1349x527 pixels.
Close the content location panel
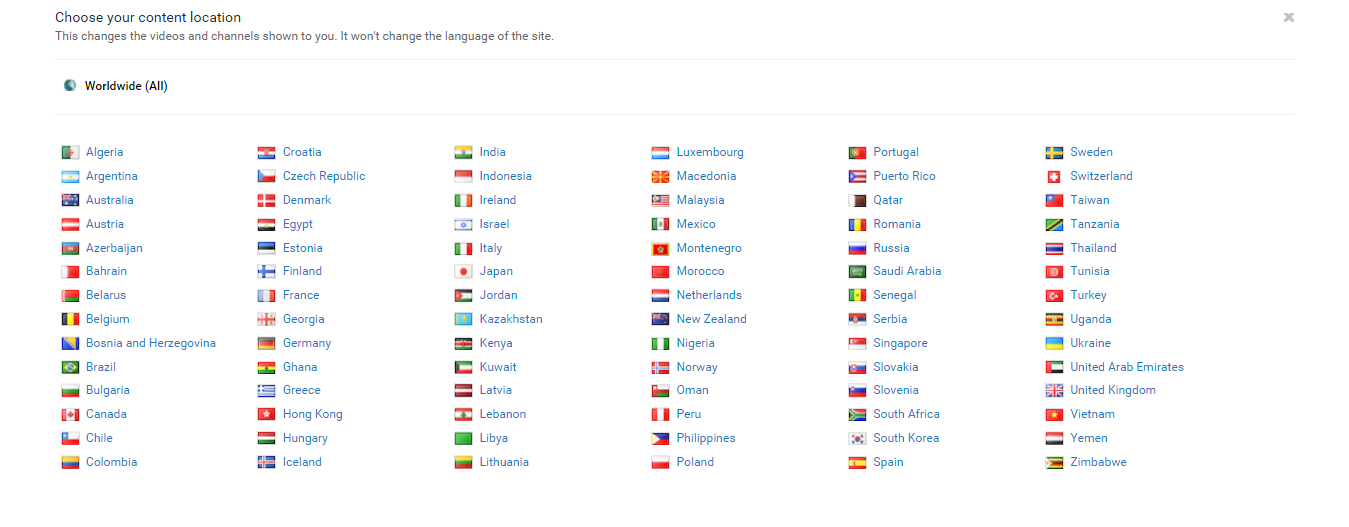[1288, 17]
